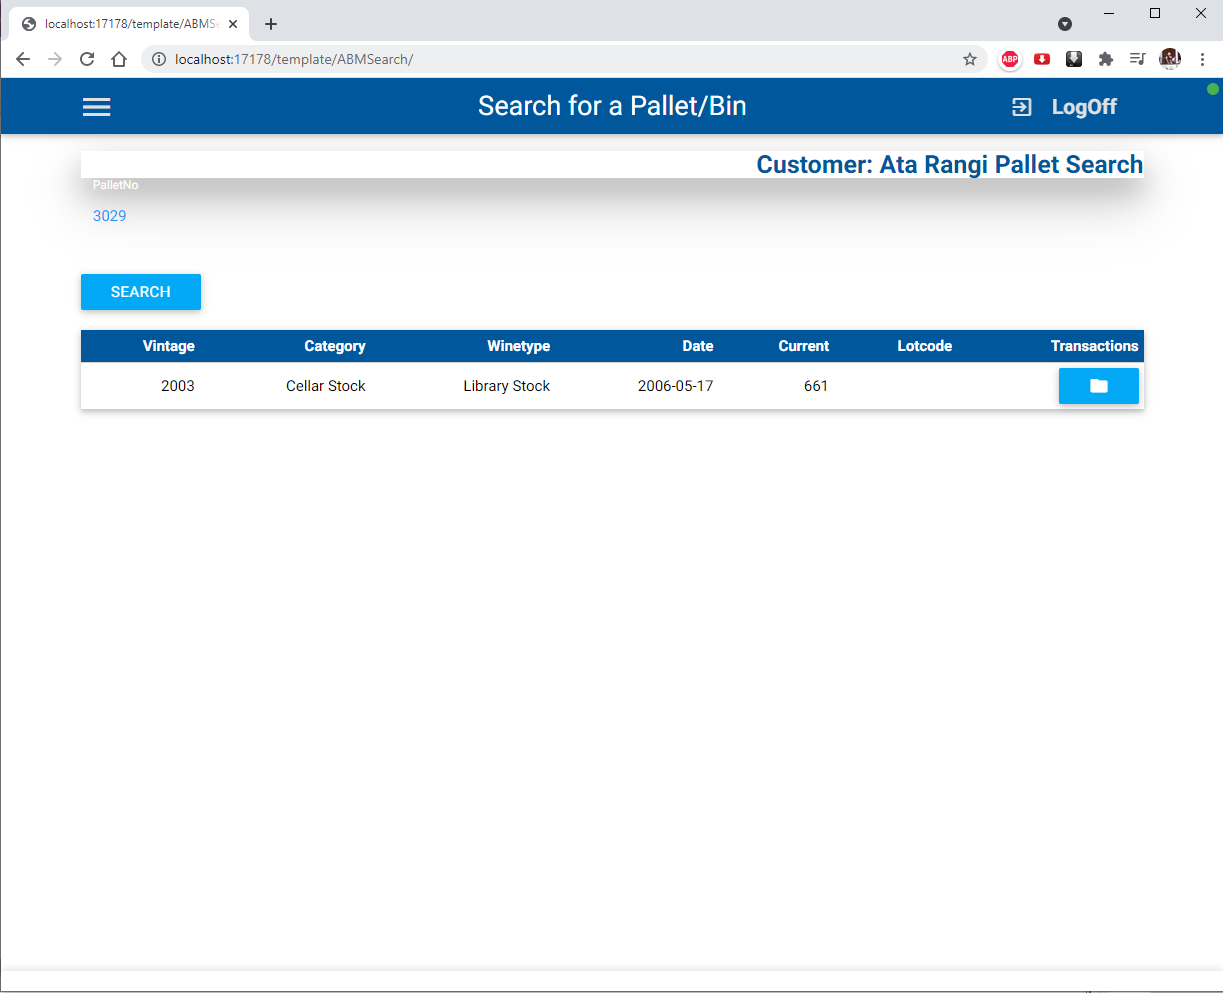Select the 661 current value cell

tap(816, 386)
